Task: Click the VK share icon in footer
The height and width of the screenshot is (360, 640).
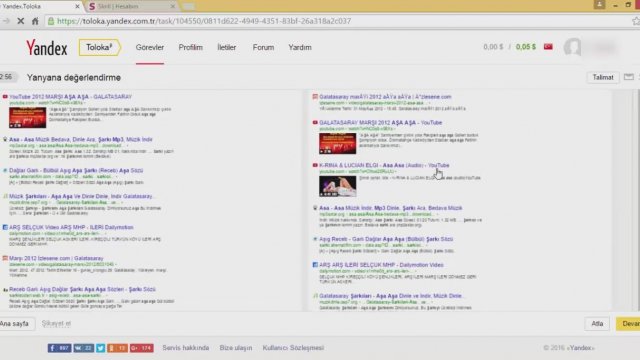Action: pyautogui.click(x=84, y=348)
